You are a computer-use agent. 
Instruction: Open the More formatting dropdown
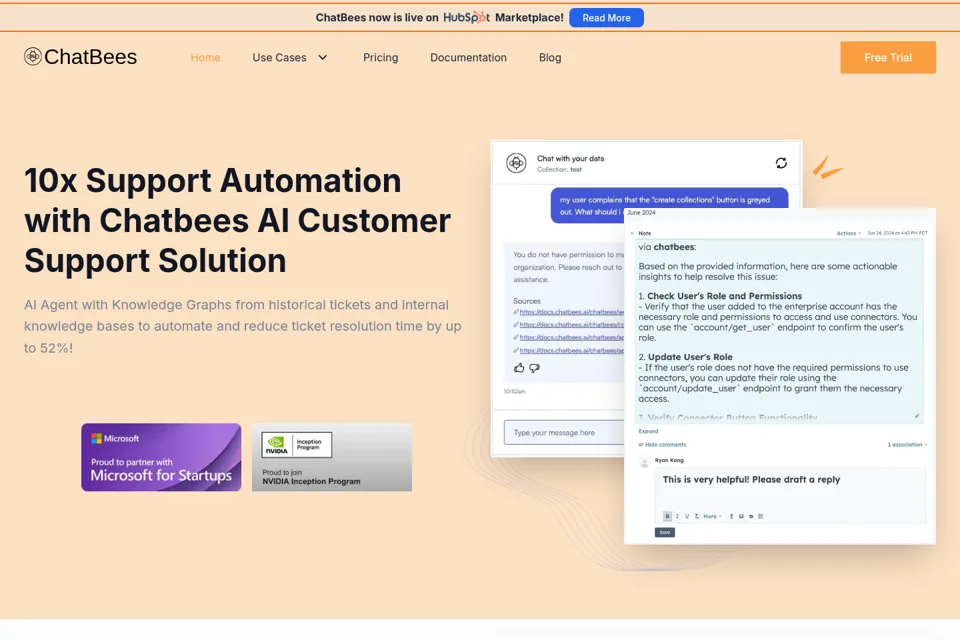[x=712, y=516]
